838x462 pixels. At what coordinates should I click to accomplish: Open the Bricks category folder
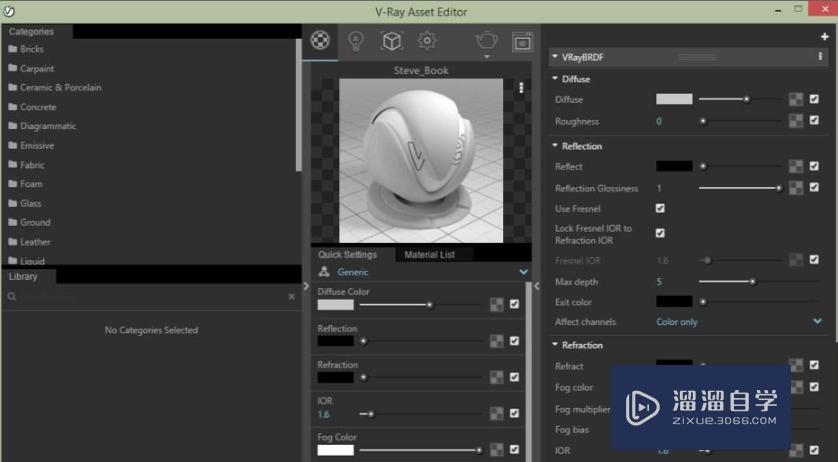[x=26, y=49]
